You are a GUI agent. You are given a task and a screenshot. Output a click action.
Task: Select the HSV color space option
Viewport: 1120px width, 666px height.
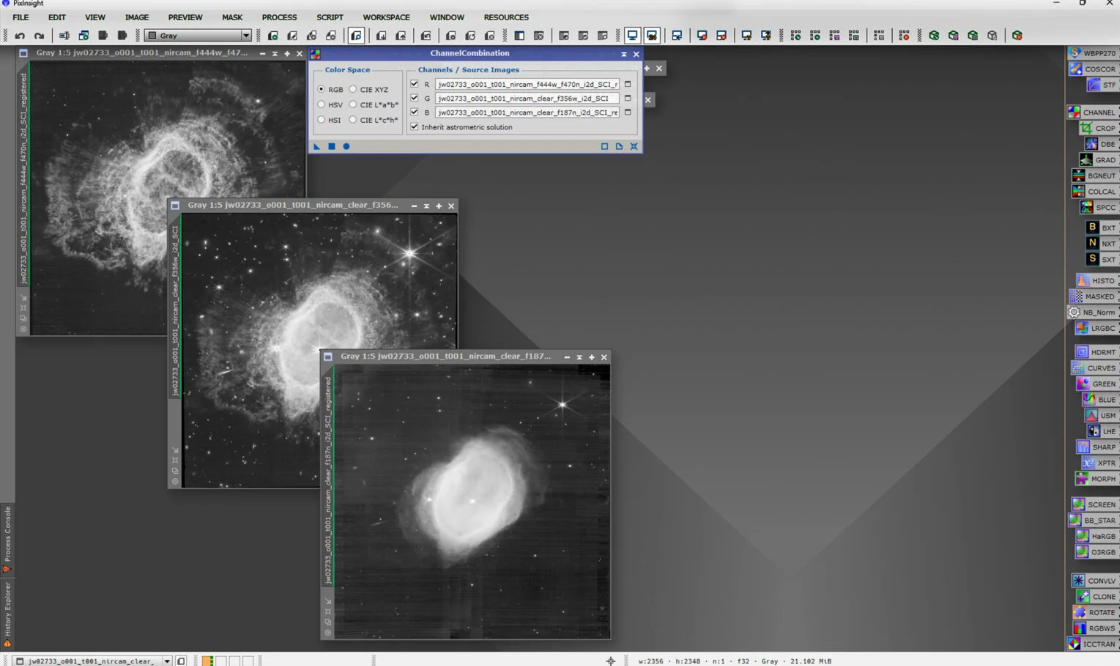point(321,105)
